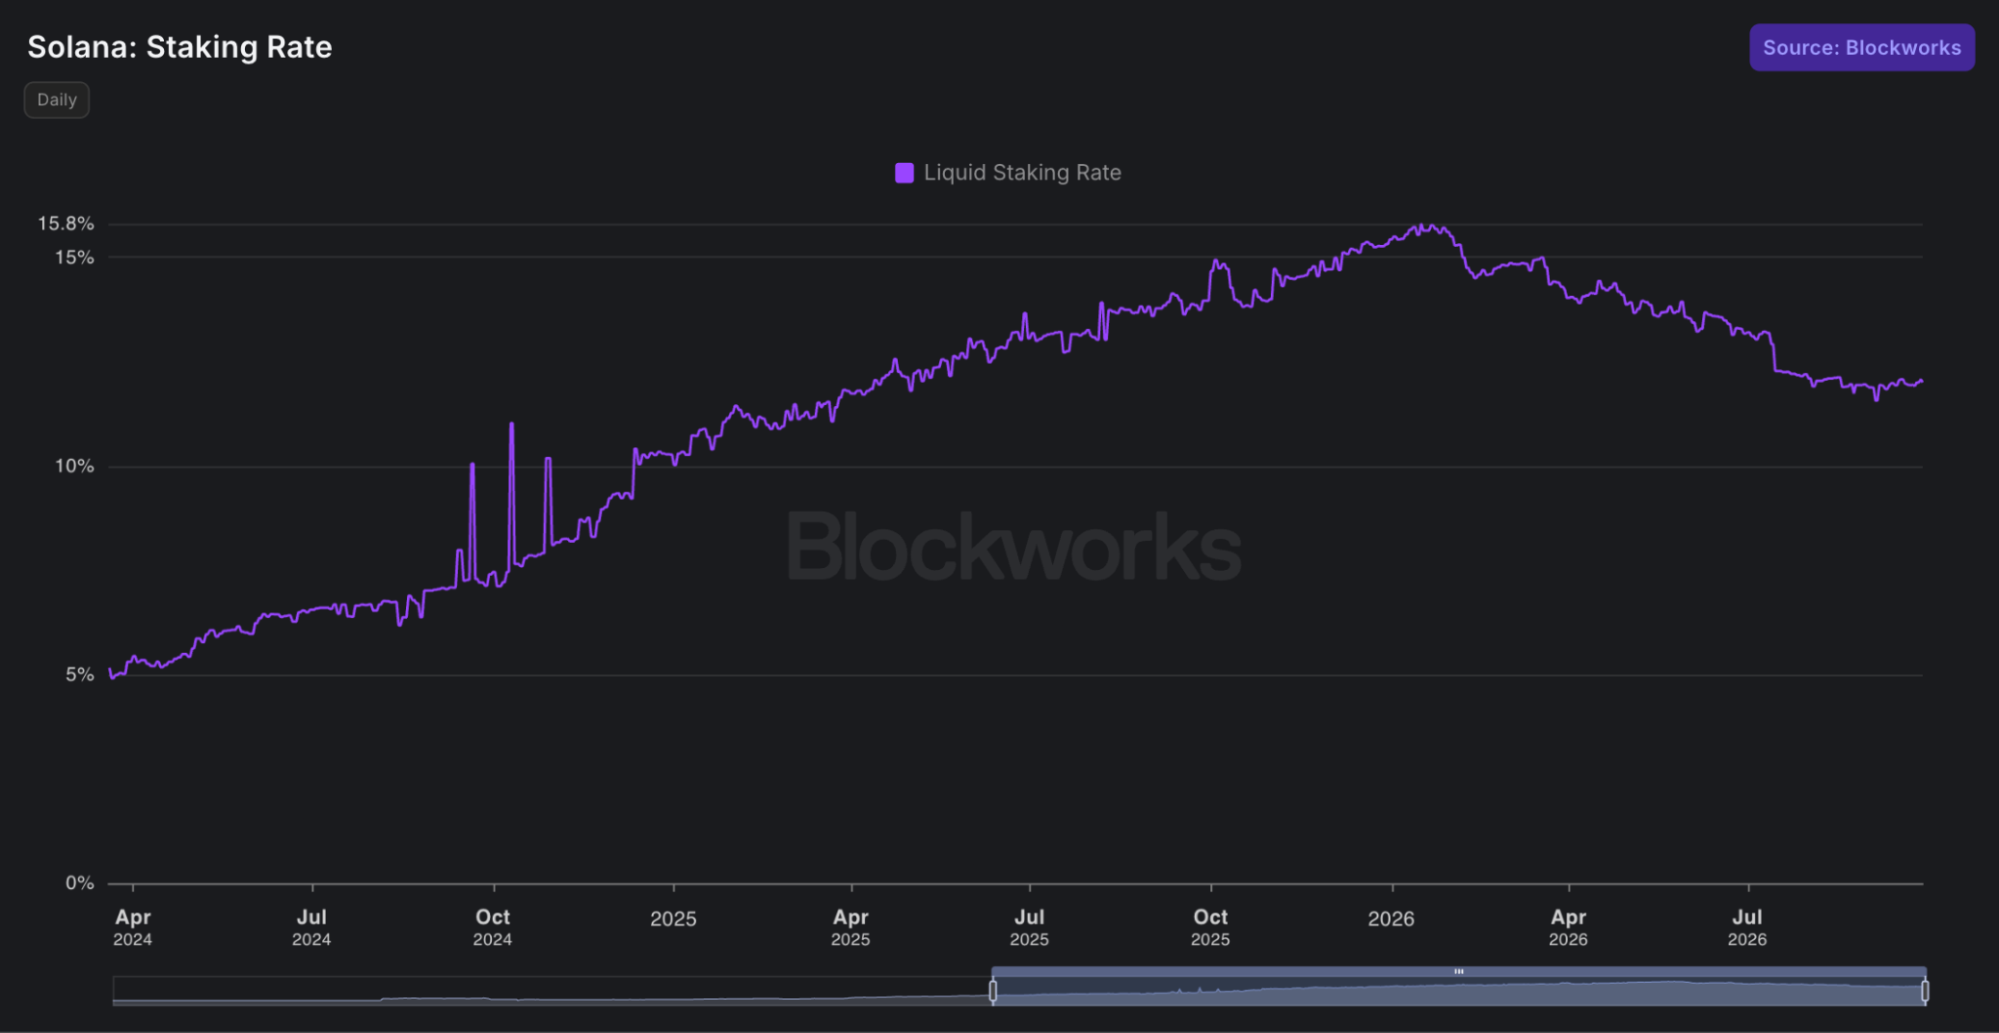Click the 15% y-axis label

74,258
